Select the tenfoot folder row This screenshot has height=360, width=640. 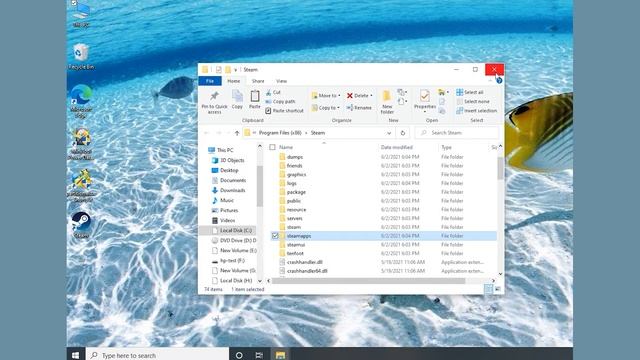pyautogui.click(x=383, y=253)
